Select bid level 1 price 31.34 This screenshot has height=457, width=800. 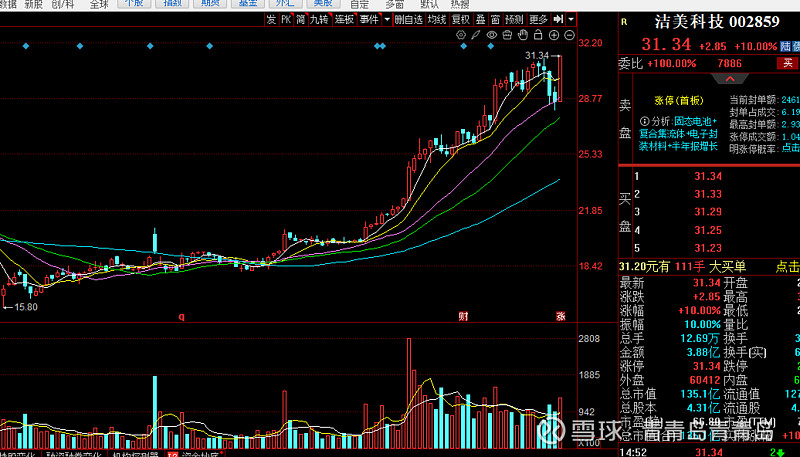point(708,176)
